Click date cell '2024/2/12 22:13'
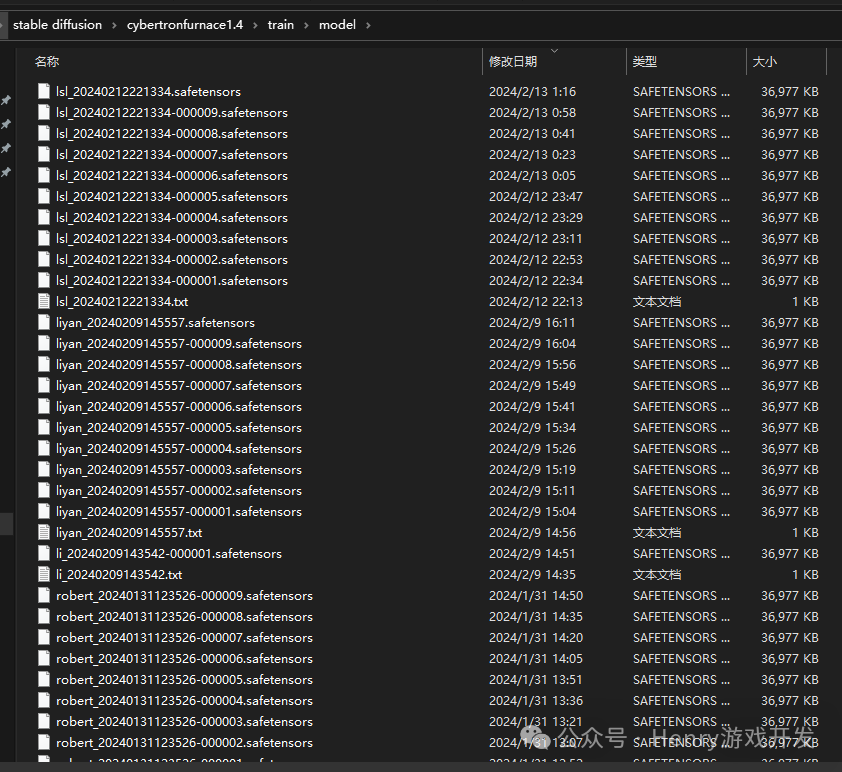The height and width of the screenshot is (772, 842). coord(535,301)
